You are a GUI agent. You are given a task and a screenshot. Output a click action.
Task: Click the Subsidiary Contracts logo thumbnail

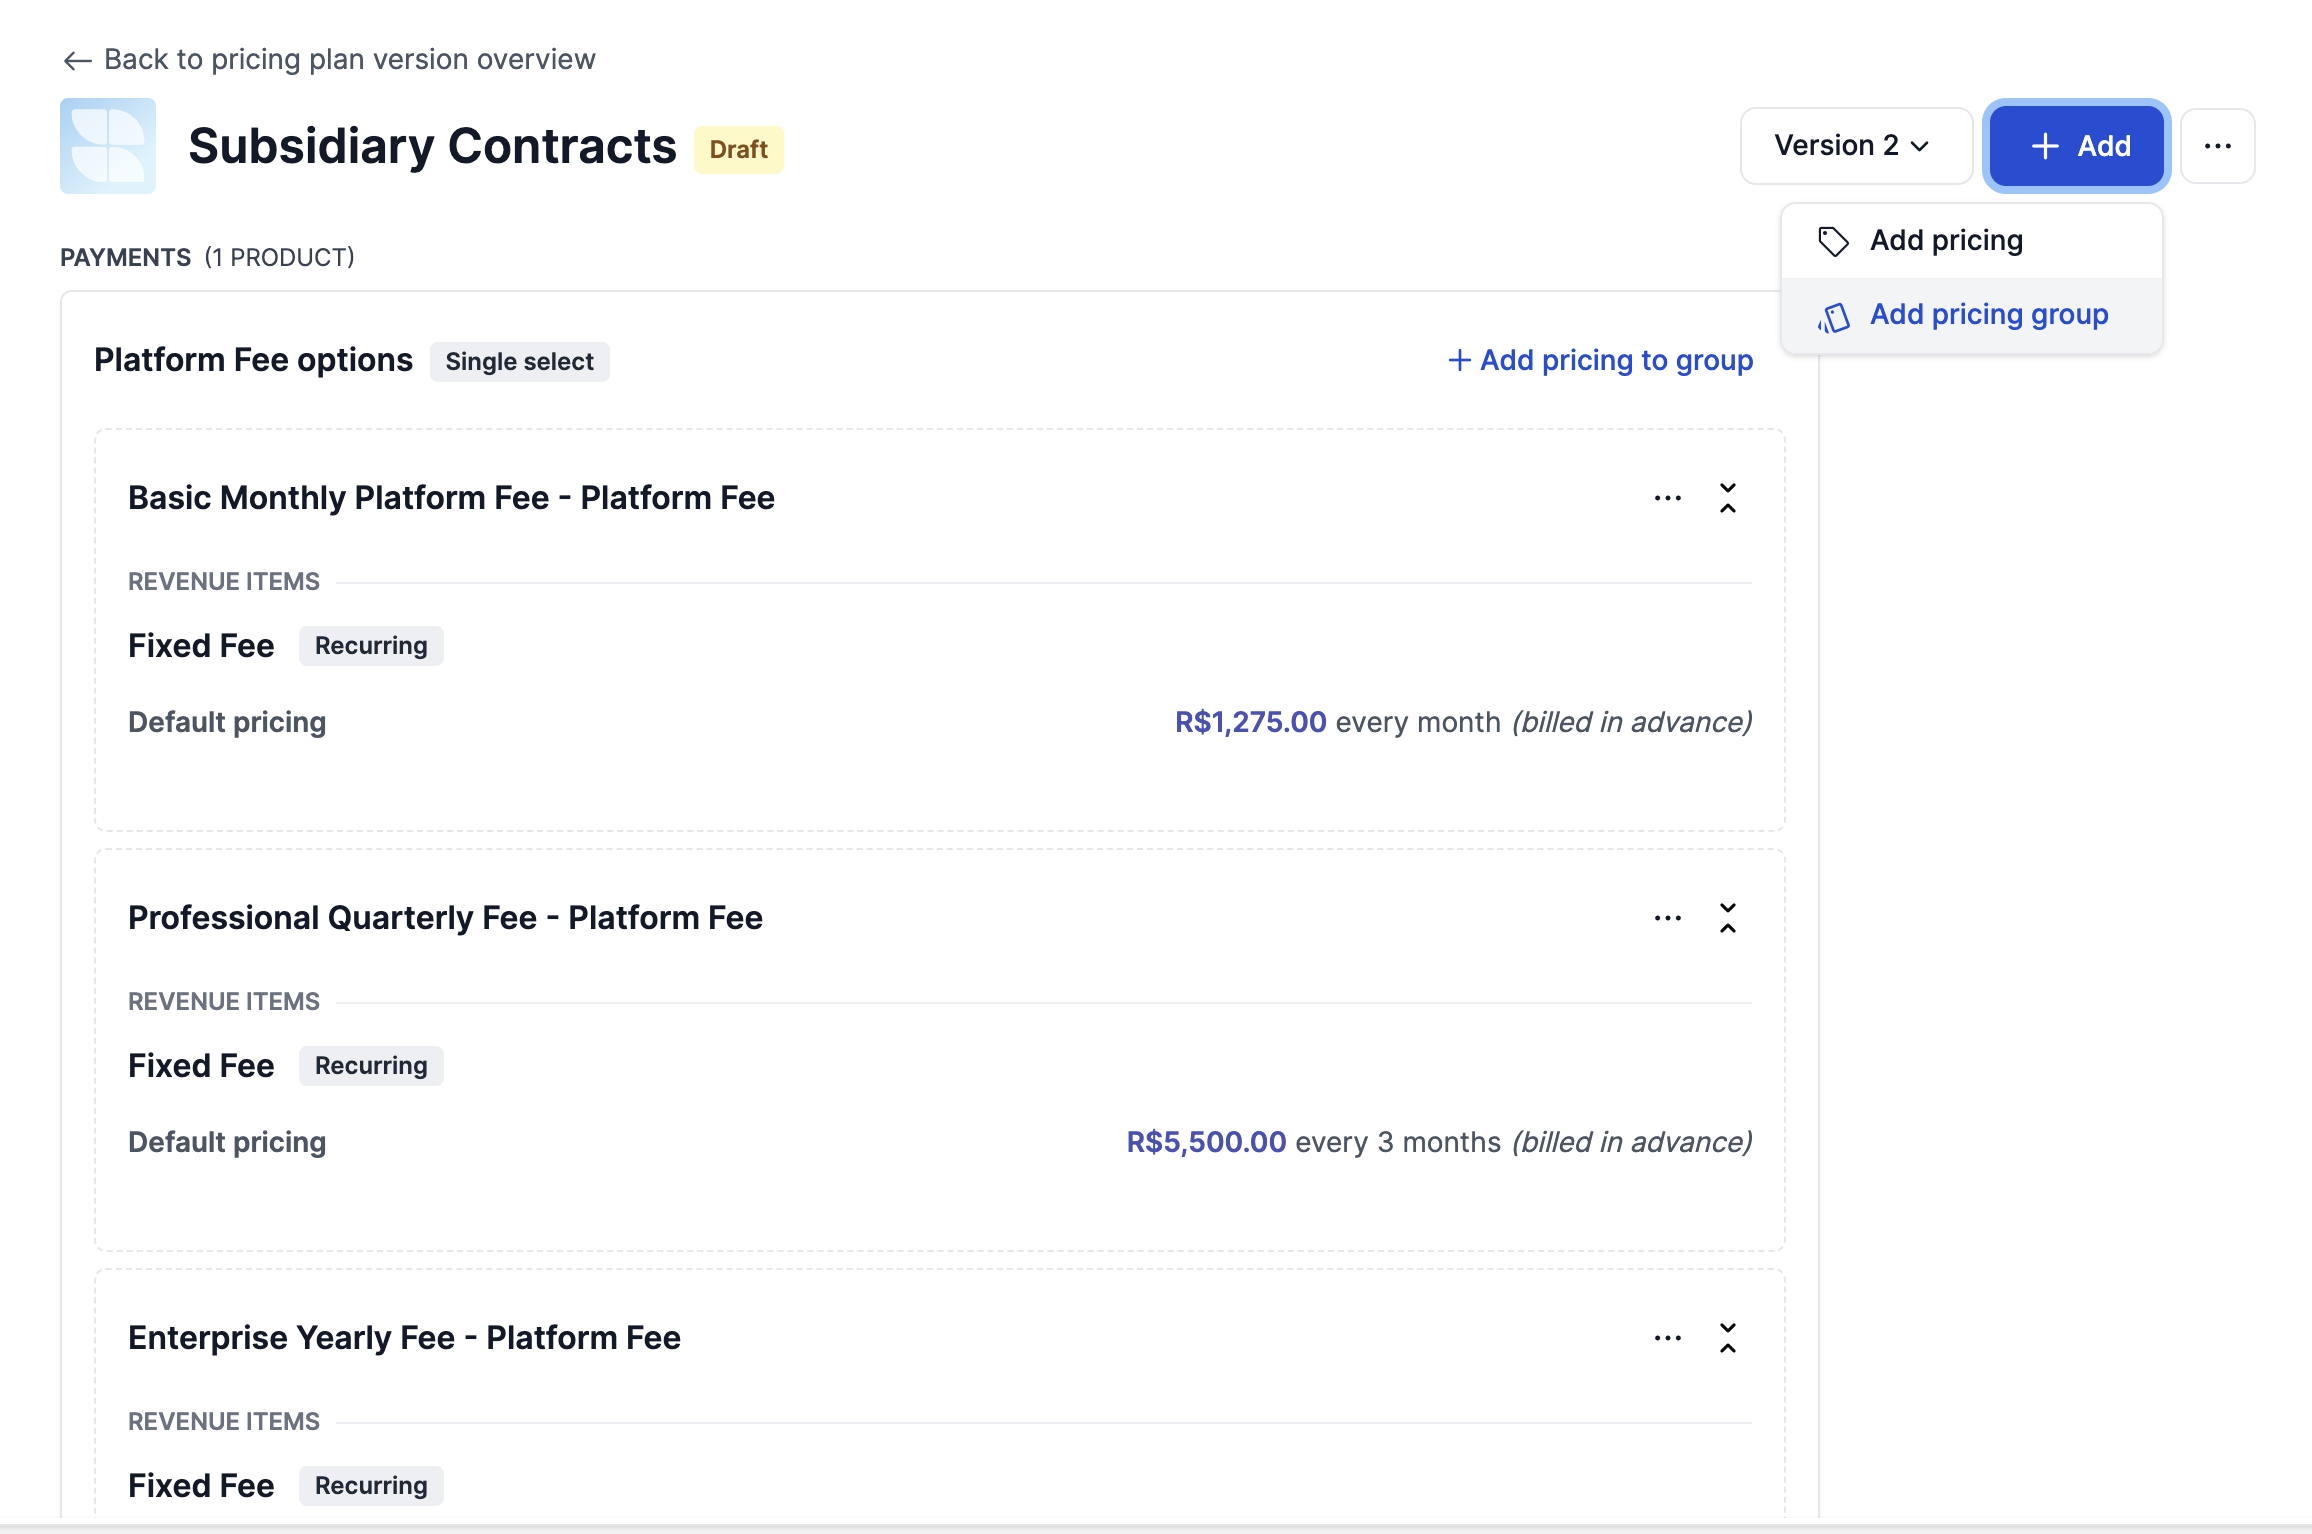point(108,146)
